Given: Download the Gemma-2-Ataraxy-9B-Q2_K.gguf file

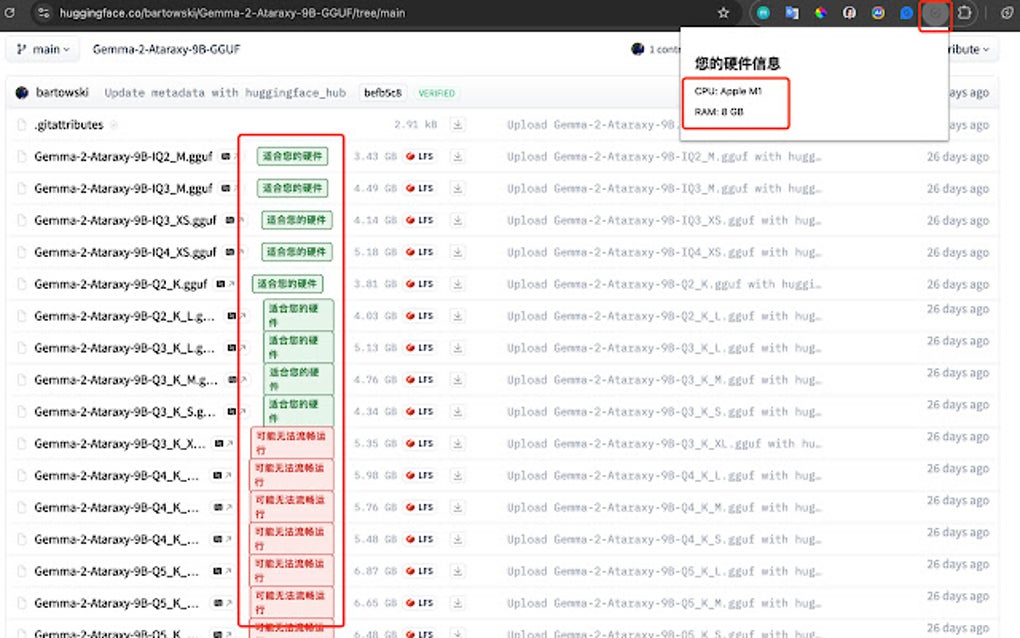Looking at the screenshot, I should 458,284.
